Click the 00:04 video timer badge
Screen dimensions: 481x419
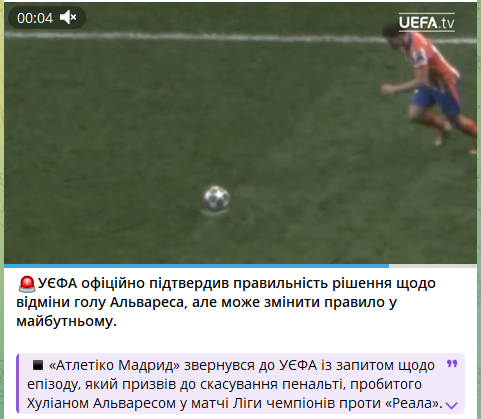click(47, 18)
